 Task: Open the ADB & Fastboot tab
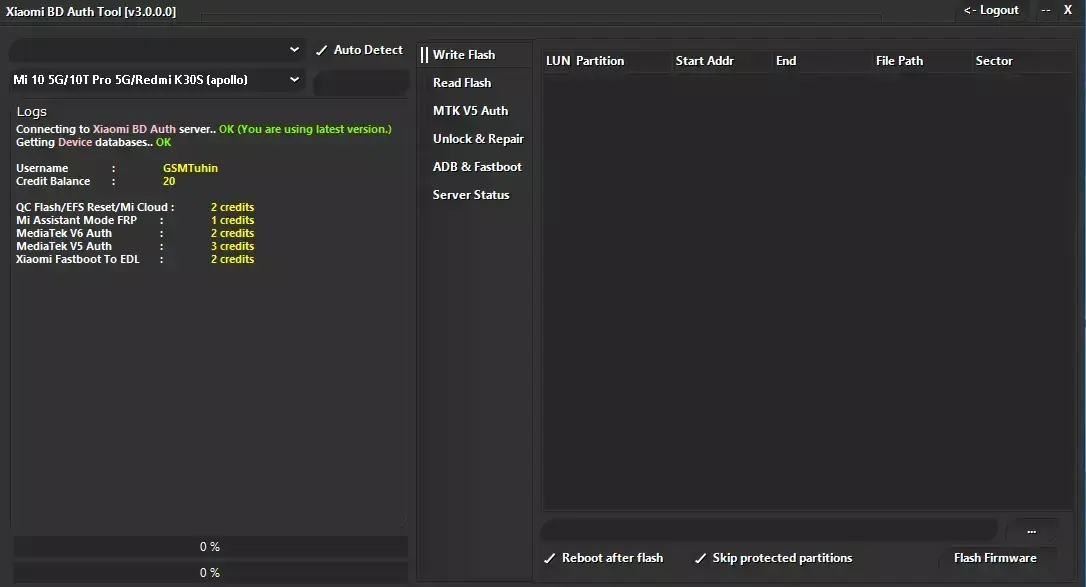pyautogui.click(x=477, y=167)
